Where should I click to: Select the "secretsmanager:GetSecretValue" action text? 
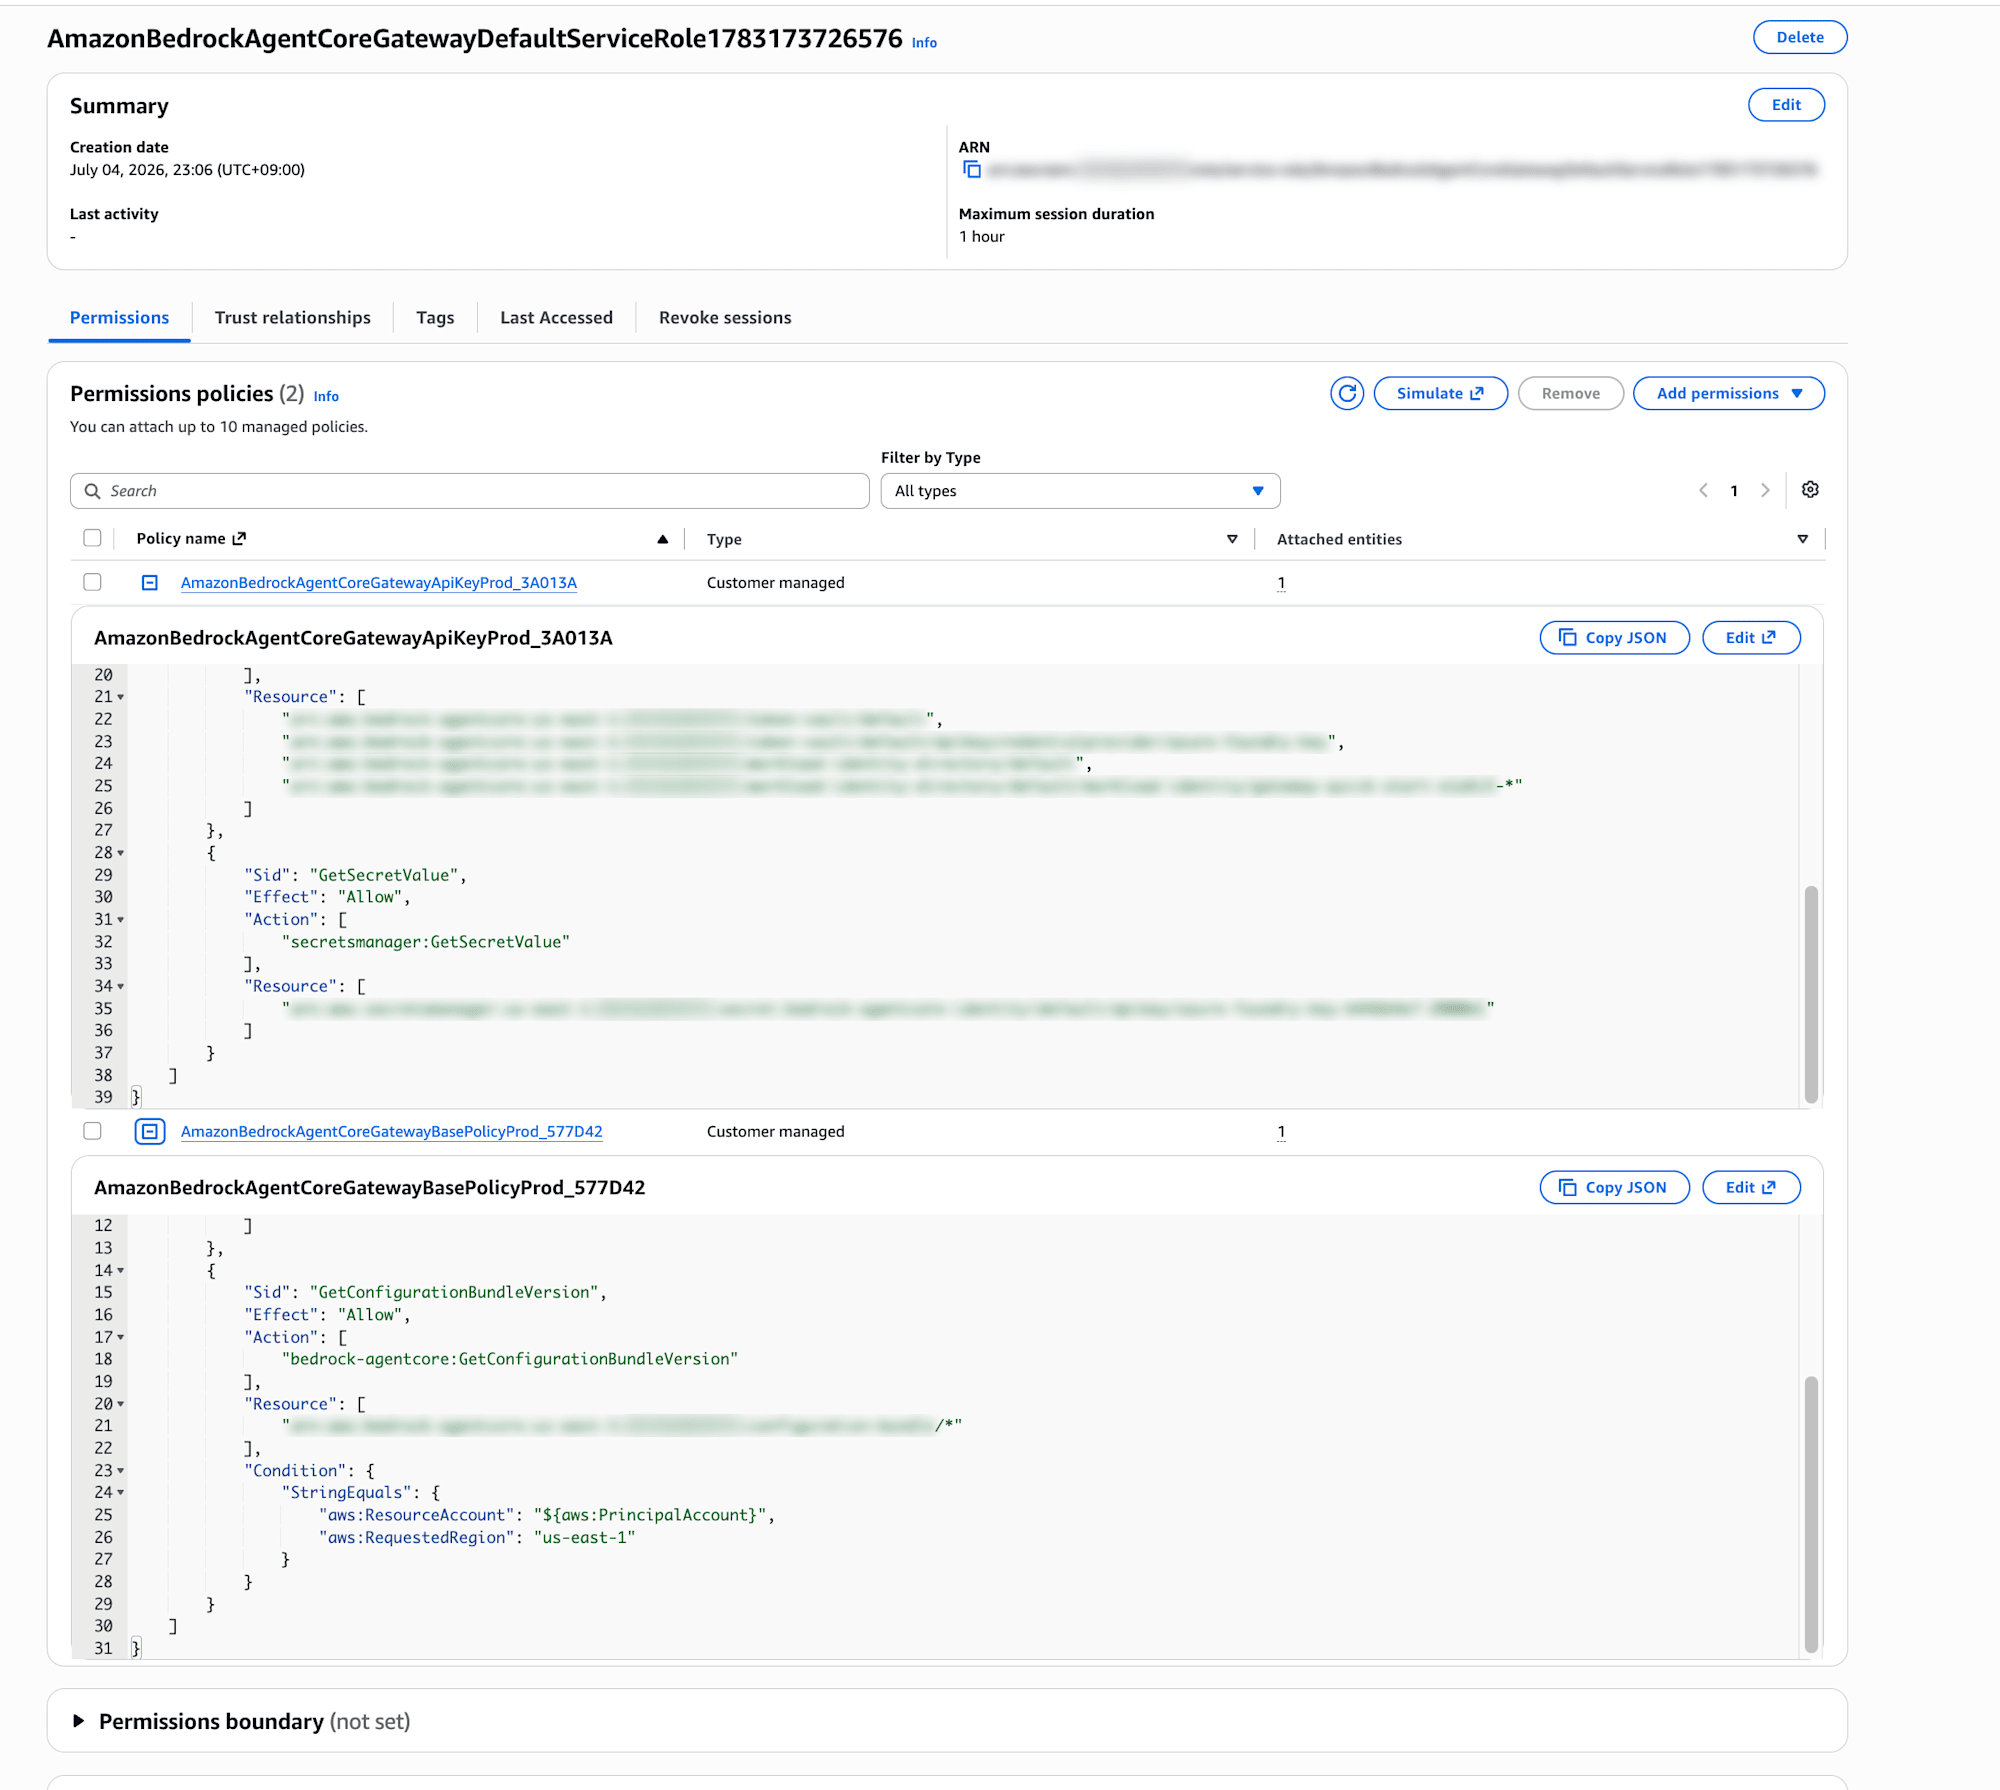click(x=426, y=942)
